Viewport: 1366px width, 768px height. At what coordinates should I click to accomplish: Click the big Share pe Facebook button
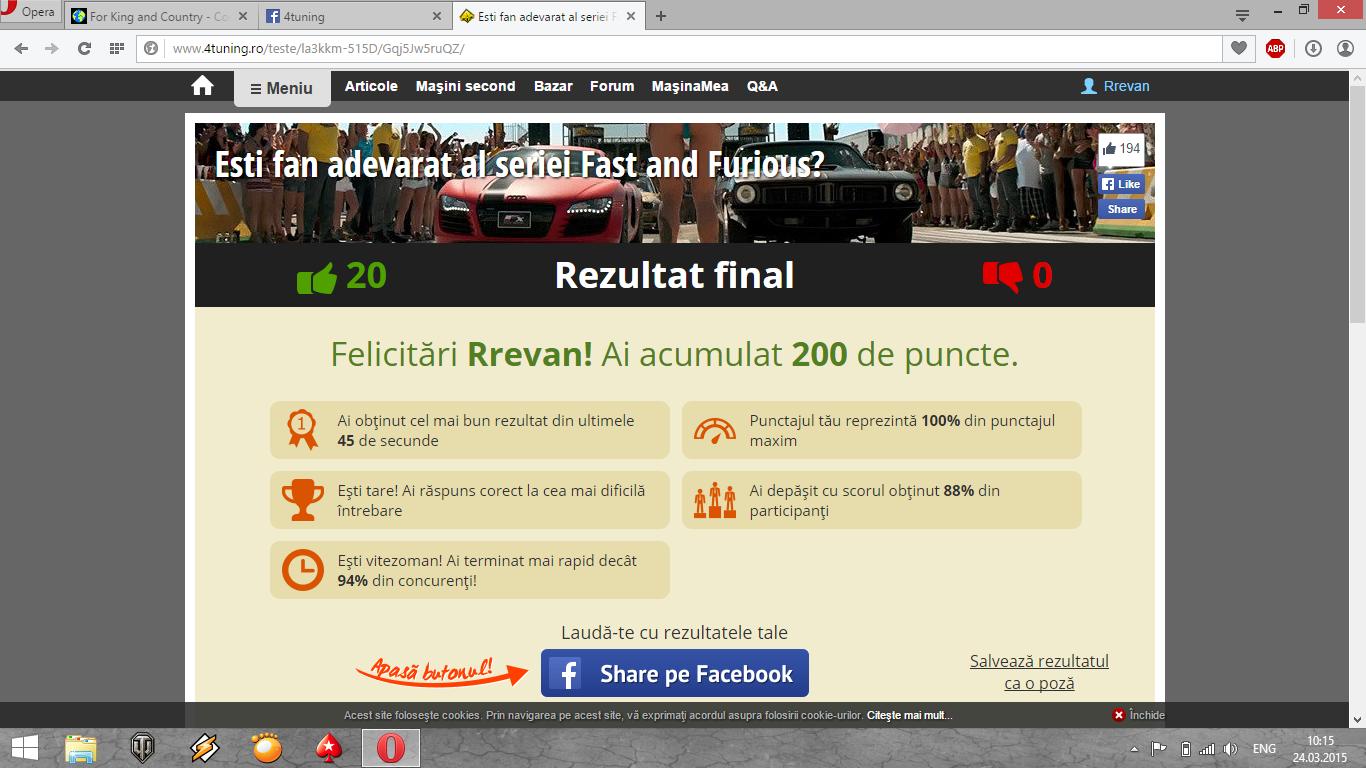[x=675, y=673]
